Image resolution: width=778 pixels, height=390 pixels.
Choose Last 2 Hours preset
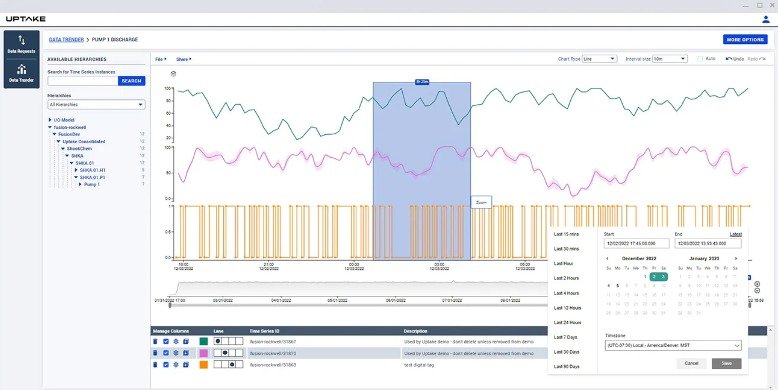coord(566,278)
